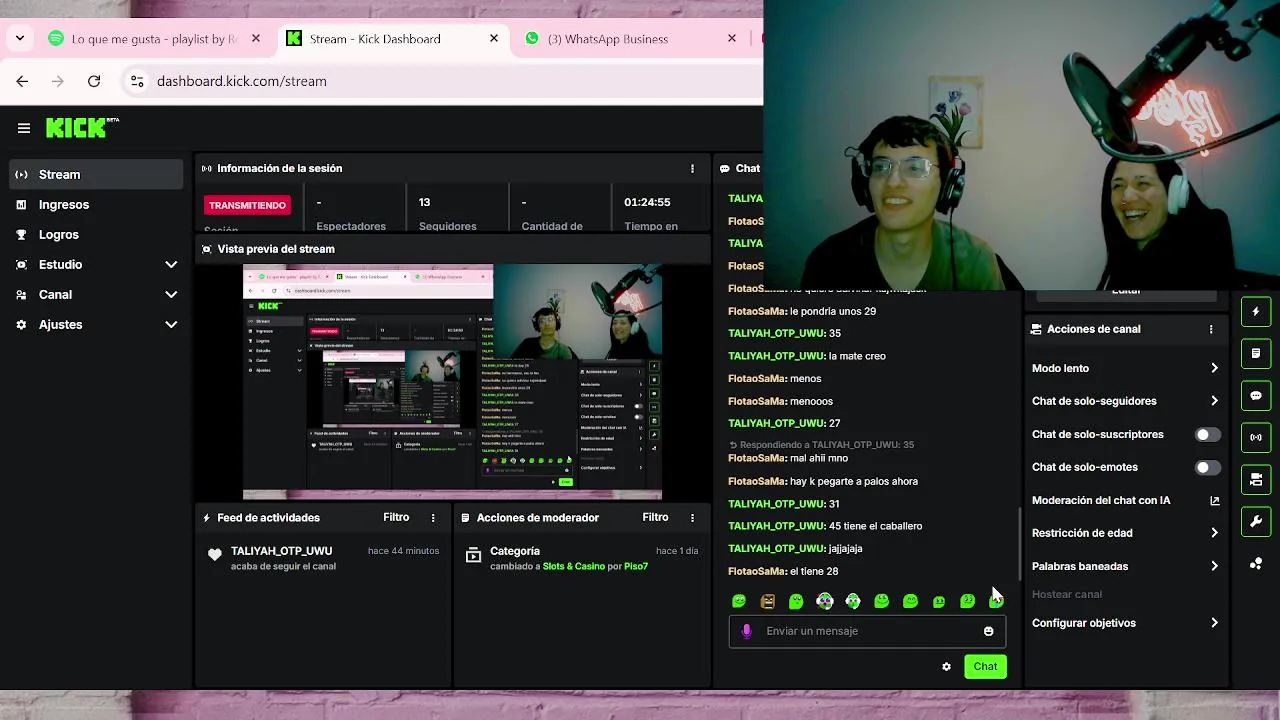Click chat message '45 tiene el caballero'
The width and height of the screenshot is (1280, 720).
click(875, 526)
